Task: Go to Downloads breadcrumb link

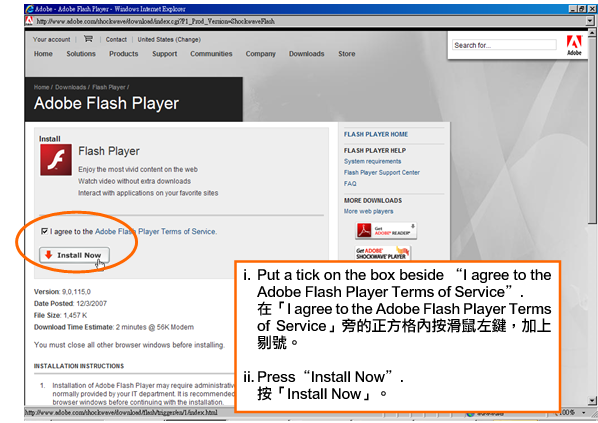Action: pos(71,87)
